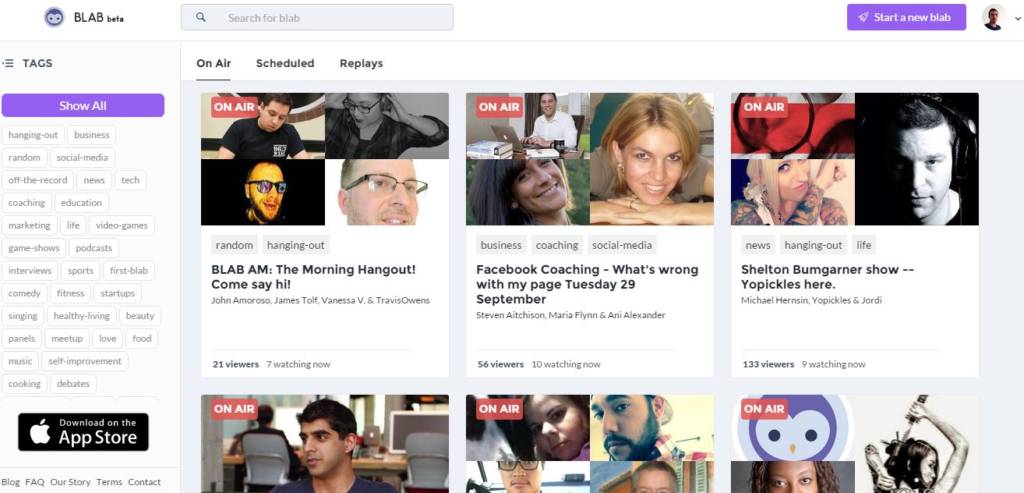Screen dimensions: 1024x493
Task: Choose the podcasts tag
Action: click(94, 248)
